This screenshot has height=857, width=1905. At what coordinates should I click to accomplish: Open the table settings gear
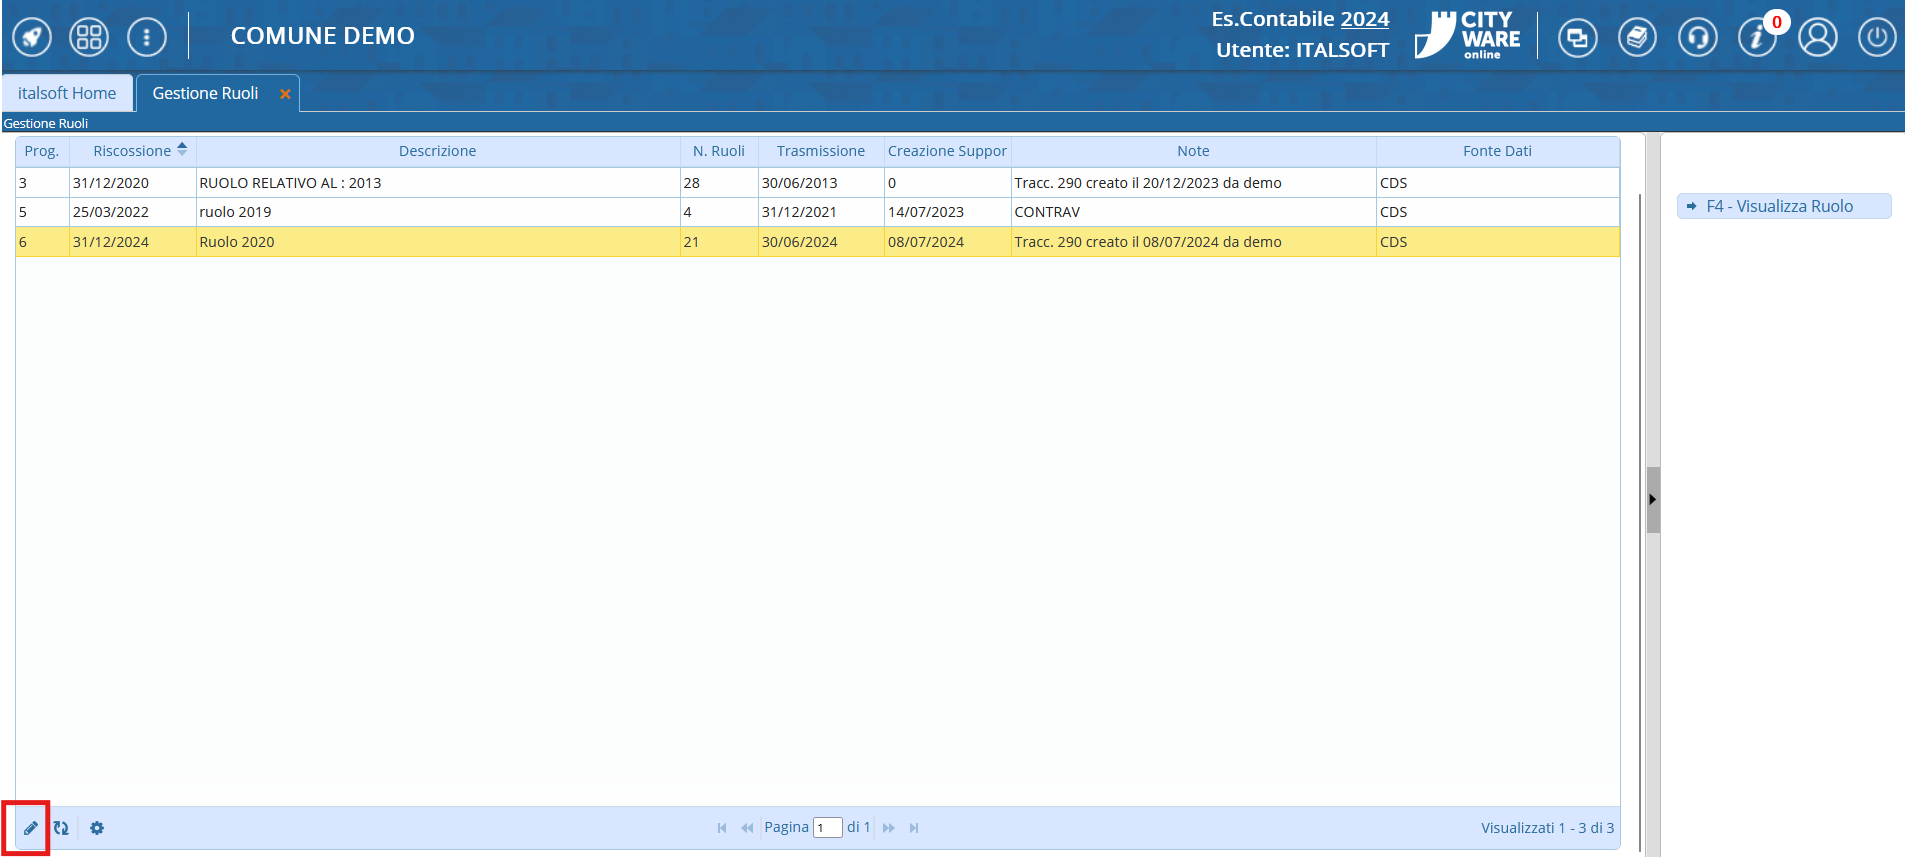click(97, 828)
